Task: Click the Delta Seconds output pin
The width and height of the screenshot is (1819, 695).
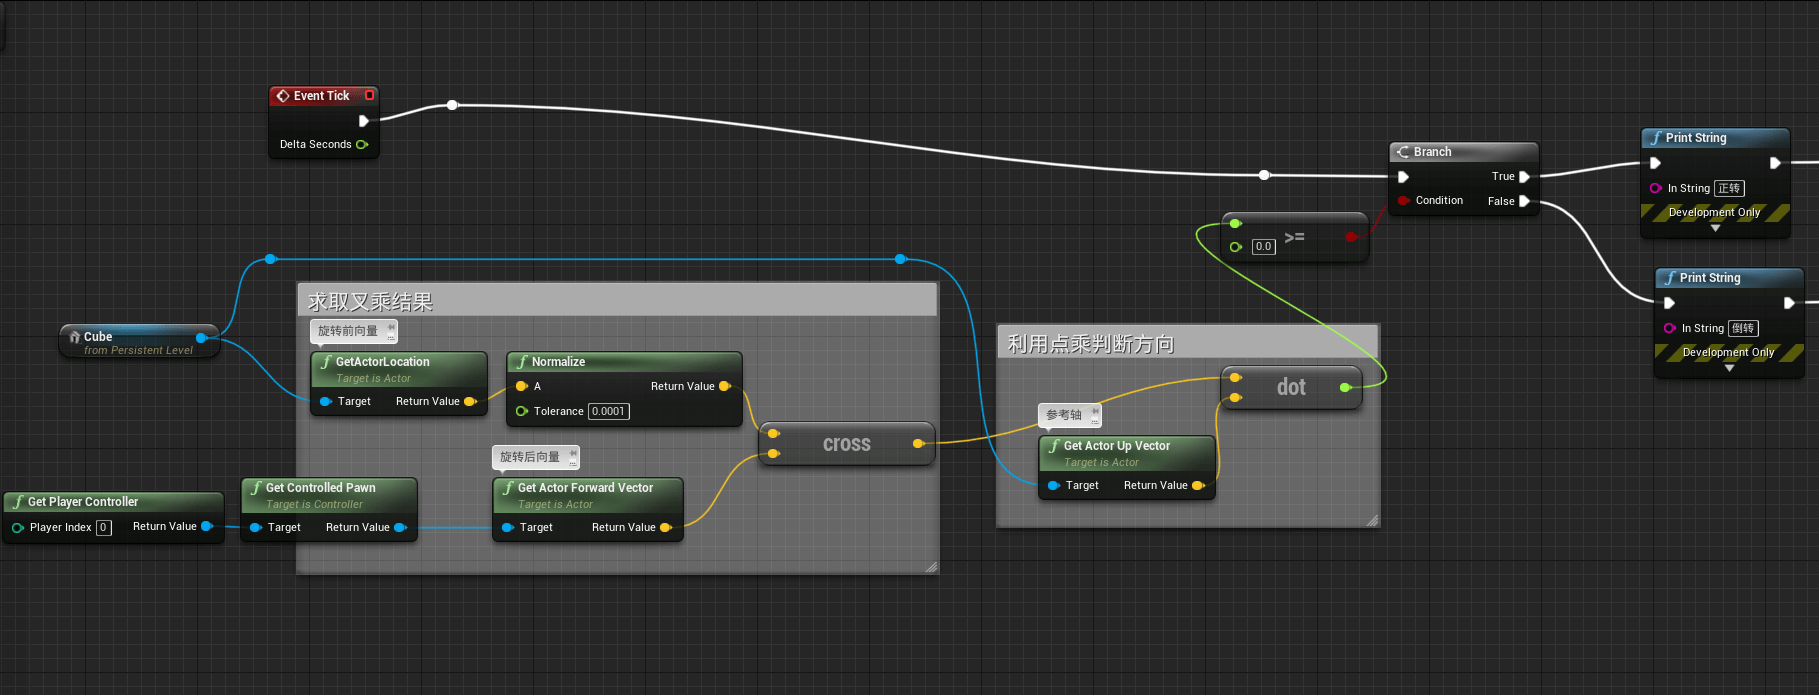Action: coord(362,144)
